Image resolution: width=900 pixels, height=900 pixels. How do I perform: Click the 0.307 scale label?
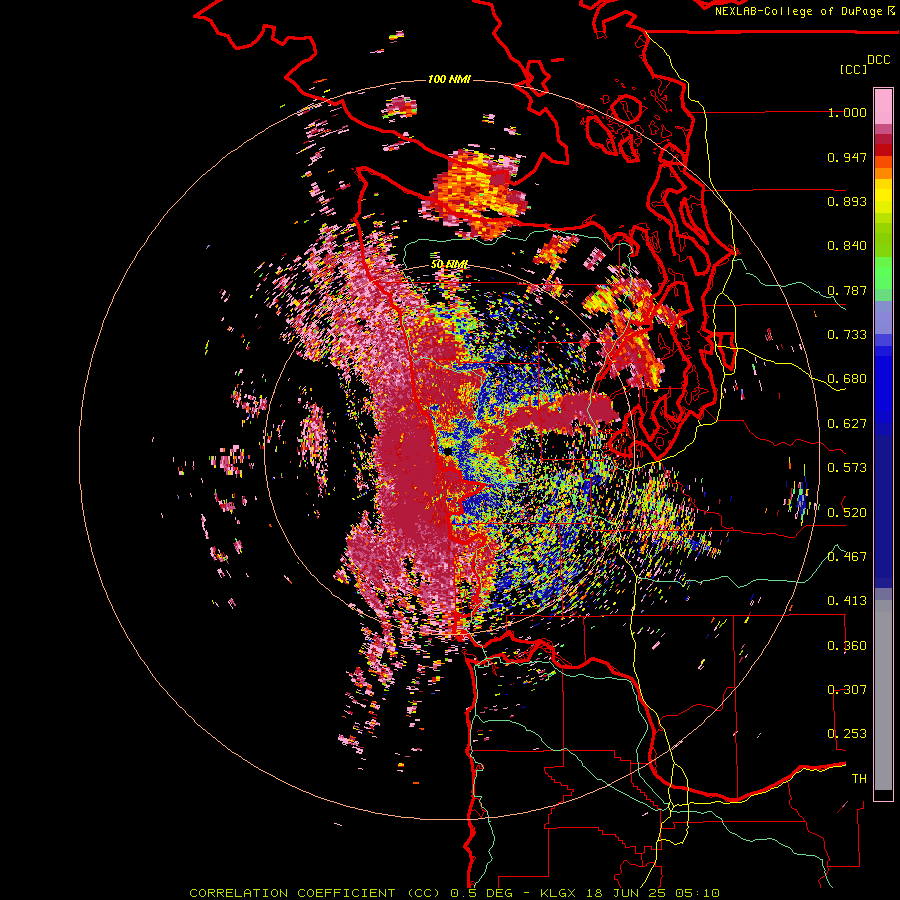tap(847, 689)
